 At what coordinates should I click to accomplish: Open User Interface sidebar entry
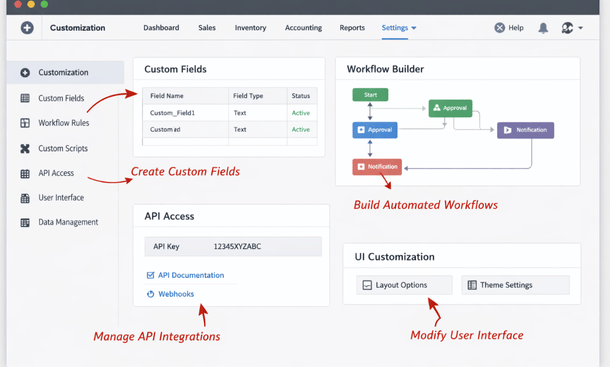[x=61, y=198]
